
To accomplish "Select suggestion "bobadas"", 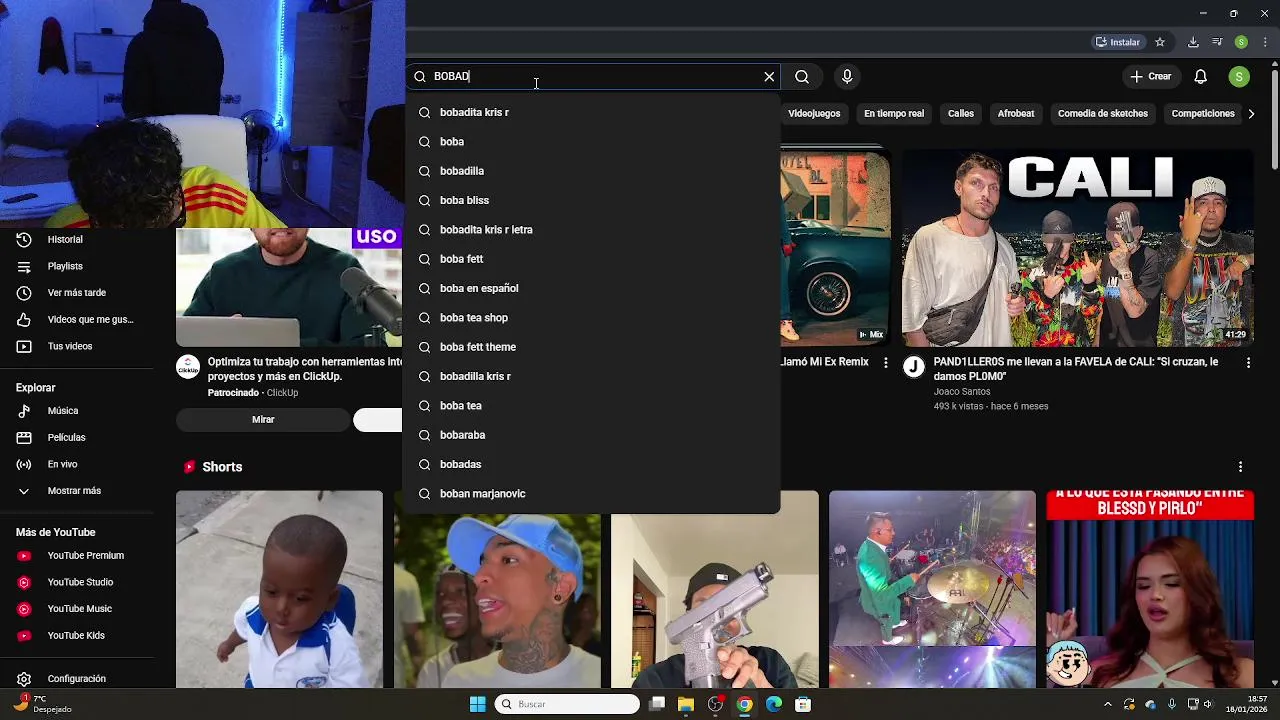I will coord(591,464).
